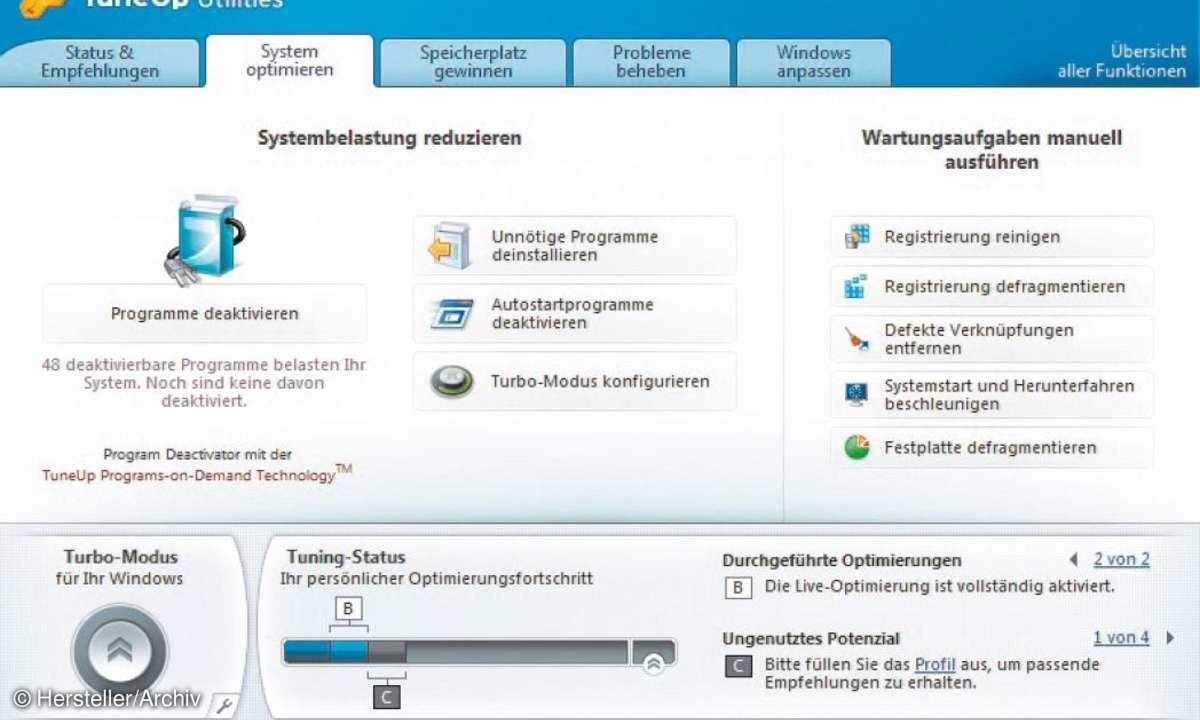Screen dimensions: 1200x720
Task: Start Festplatte defragmentieren
Action: click(x=992, y=448)
